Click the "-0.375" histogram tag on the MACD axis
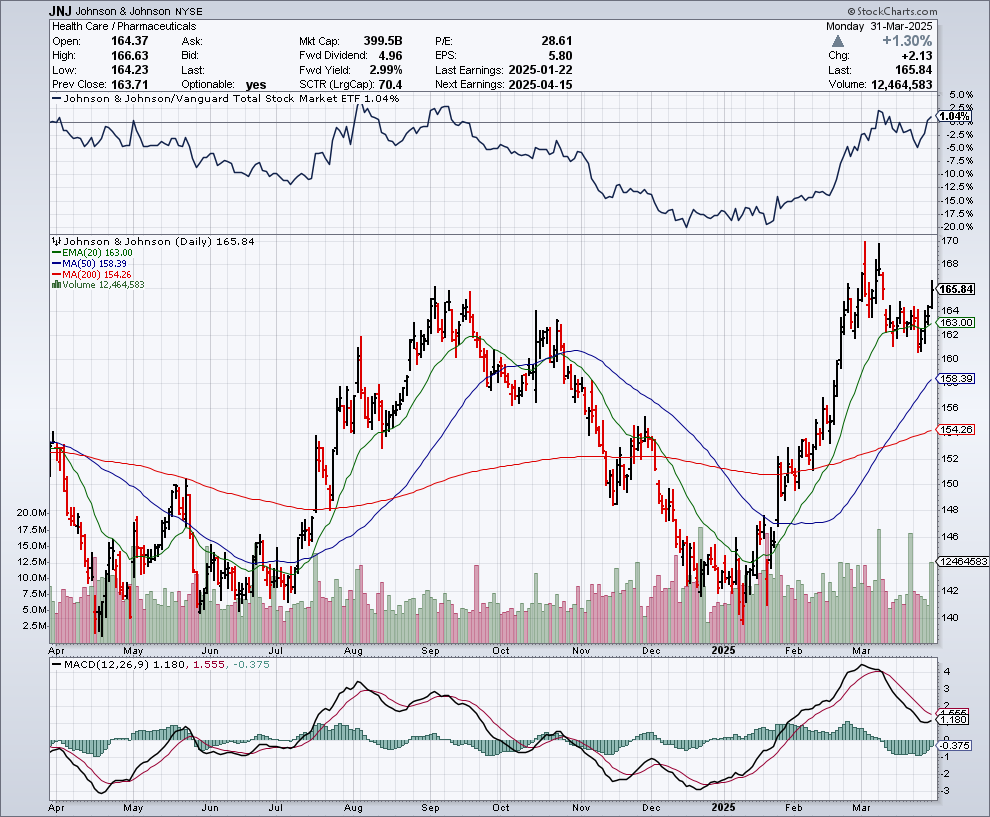Viewport: 990px width, 817px height. point(955,746)
